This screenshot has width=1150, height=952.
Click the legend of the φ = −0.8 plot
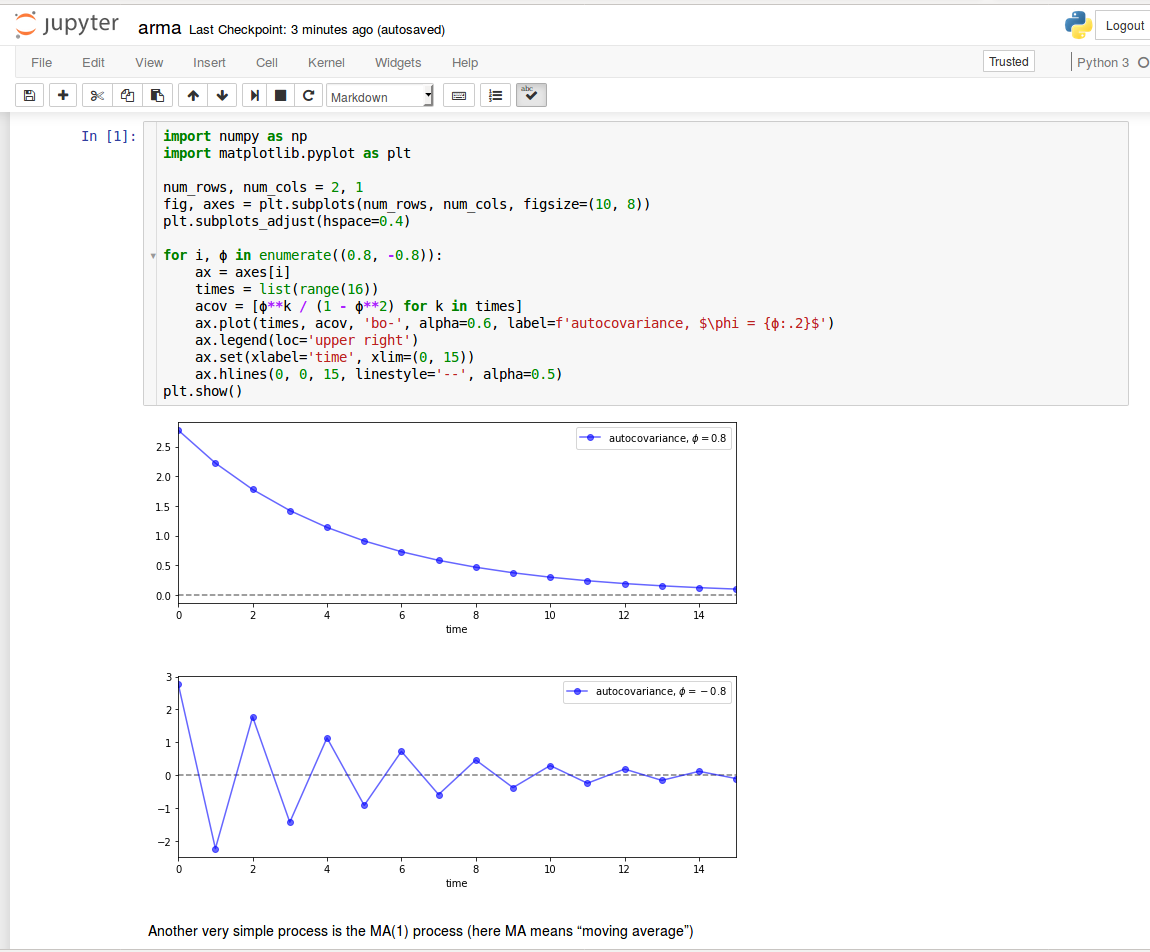pos(647,692)
